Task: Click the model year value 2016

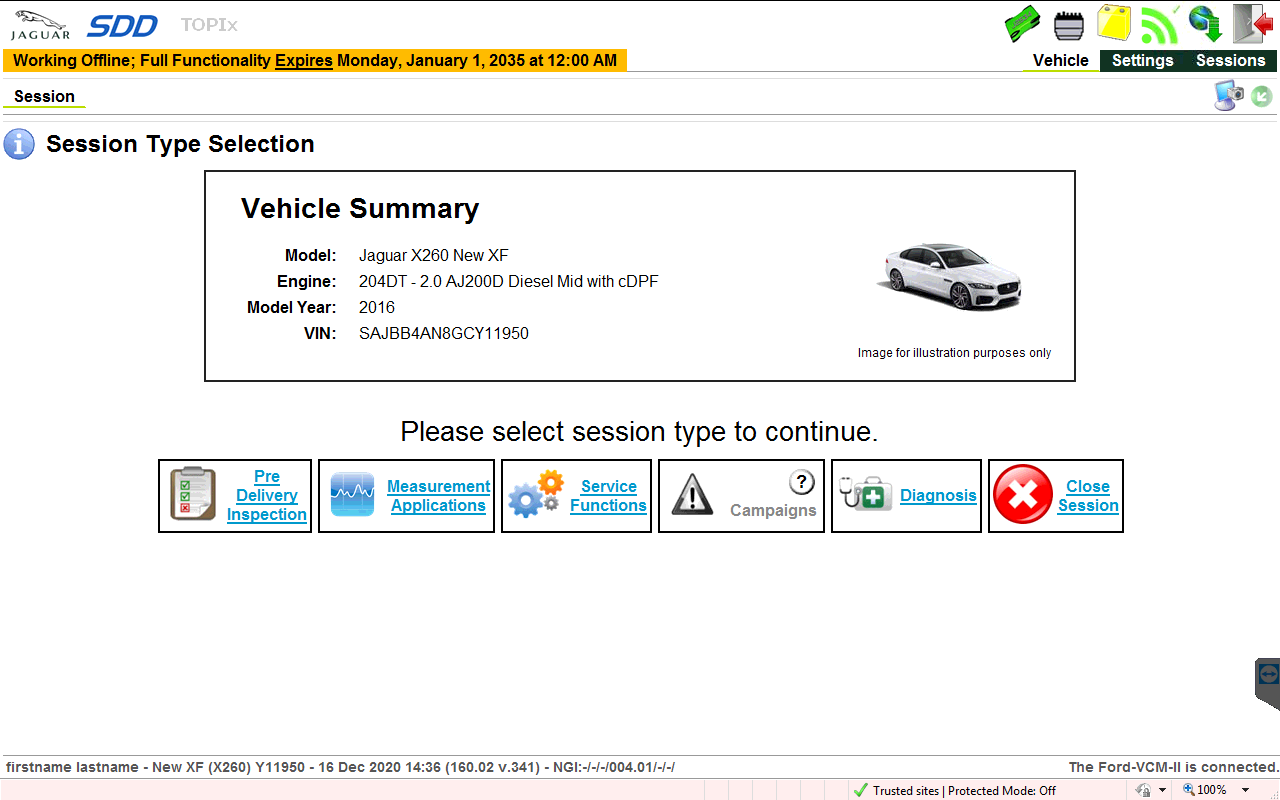Action: pyautogui.click(x=377, y=308)
